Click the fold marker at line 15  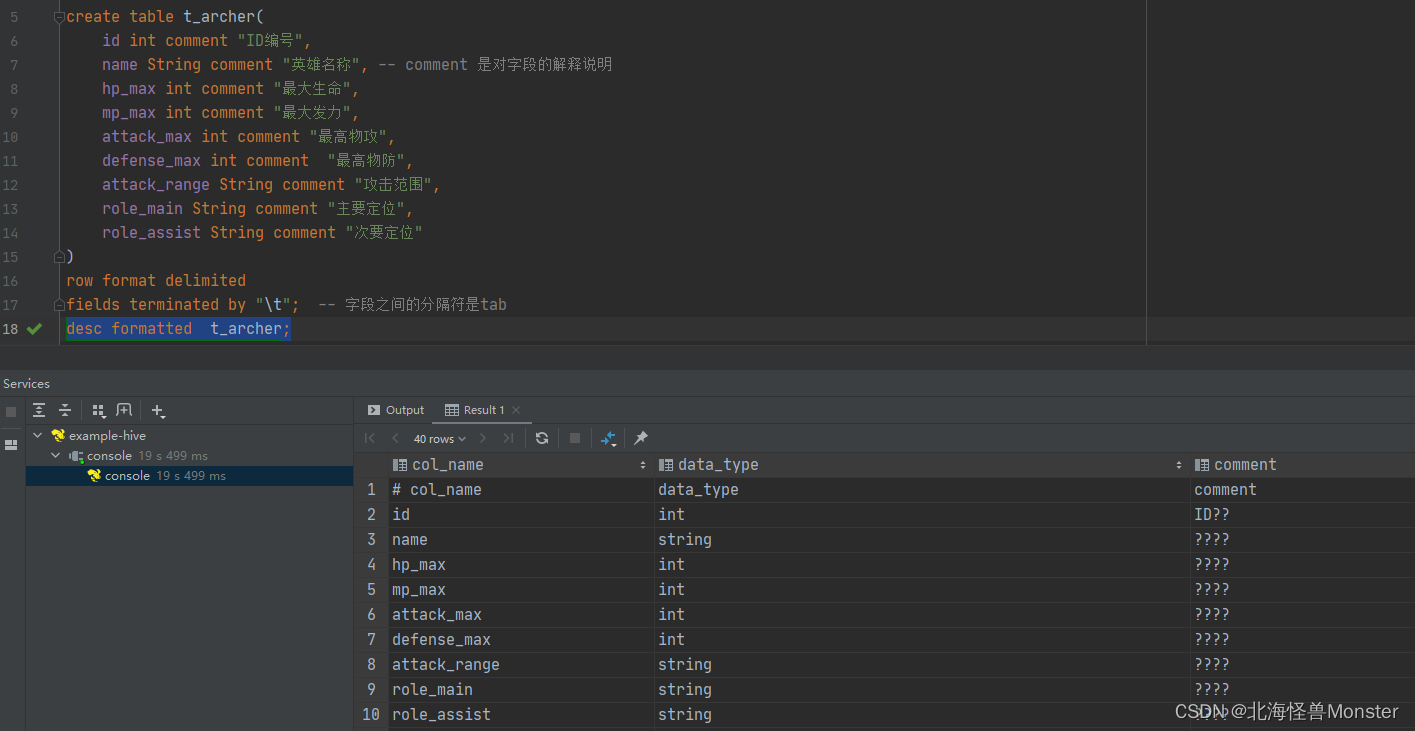click(59, 257)
